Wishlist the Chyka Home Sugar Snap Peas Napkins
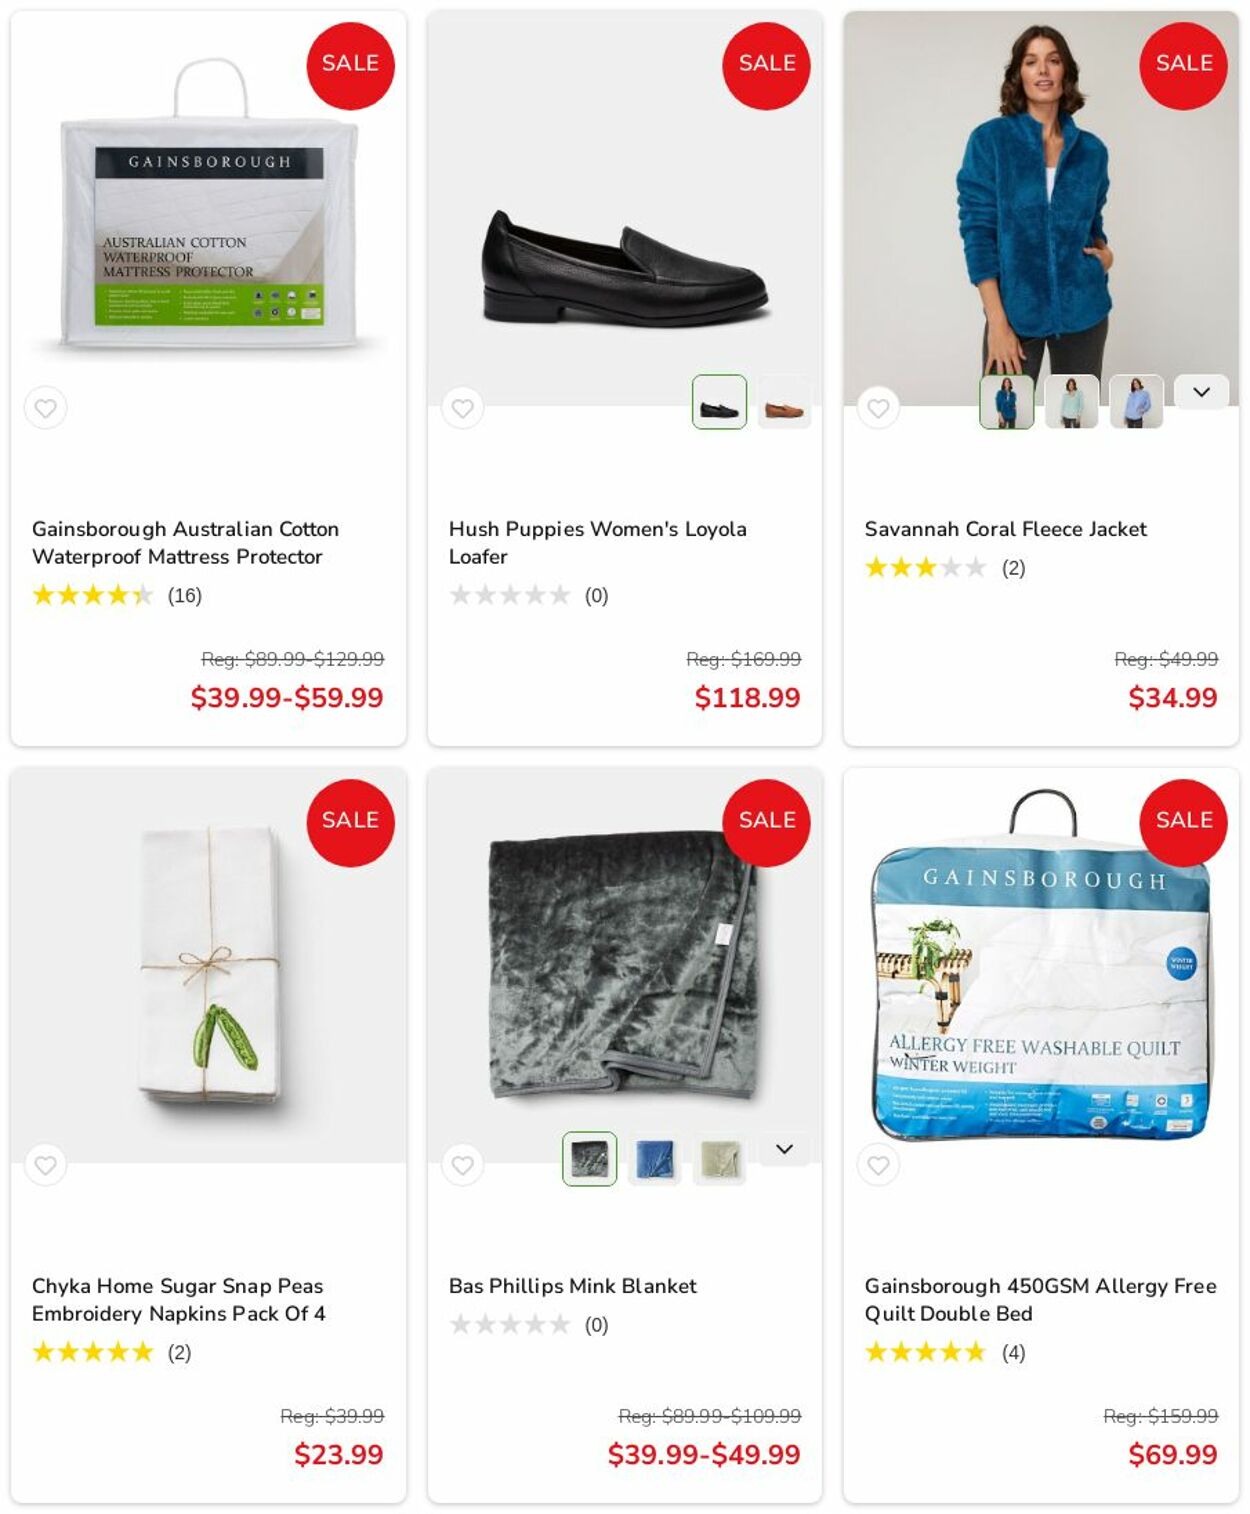The width and height of the screenshot is (1250, 1514). [x=46, y=1165]
